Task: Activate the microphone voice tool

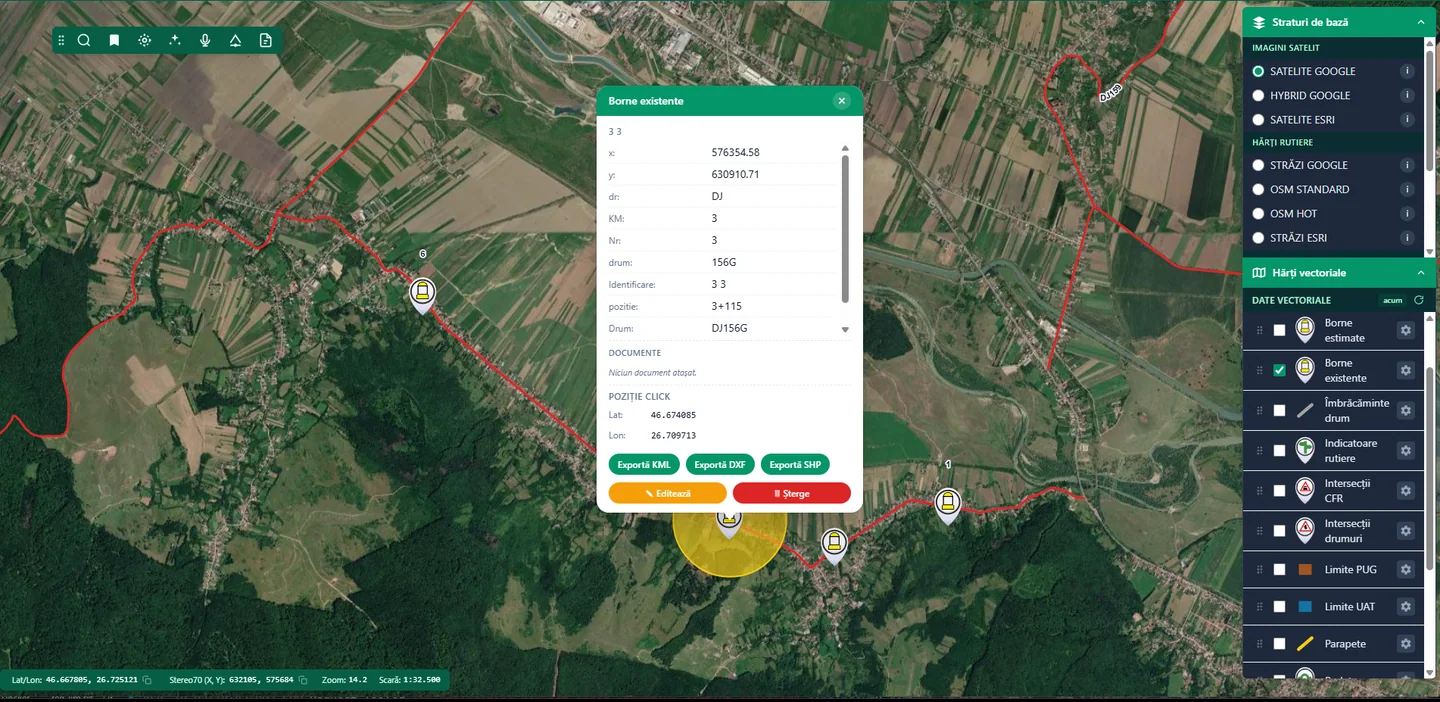Action: pyautogui.click(x=205, y=40)
